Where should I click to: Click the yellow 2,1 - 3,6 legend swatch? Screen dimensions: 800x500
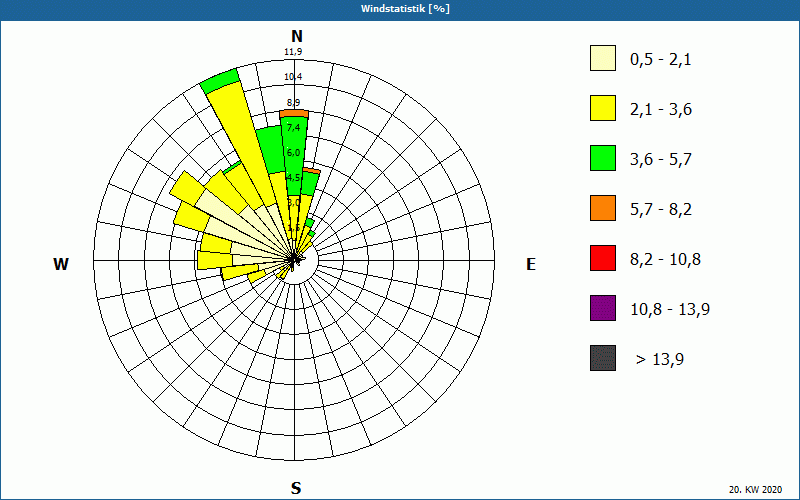[x=603, y=108]
